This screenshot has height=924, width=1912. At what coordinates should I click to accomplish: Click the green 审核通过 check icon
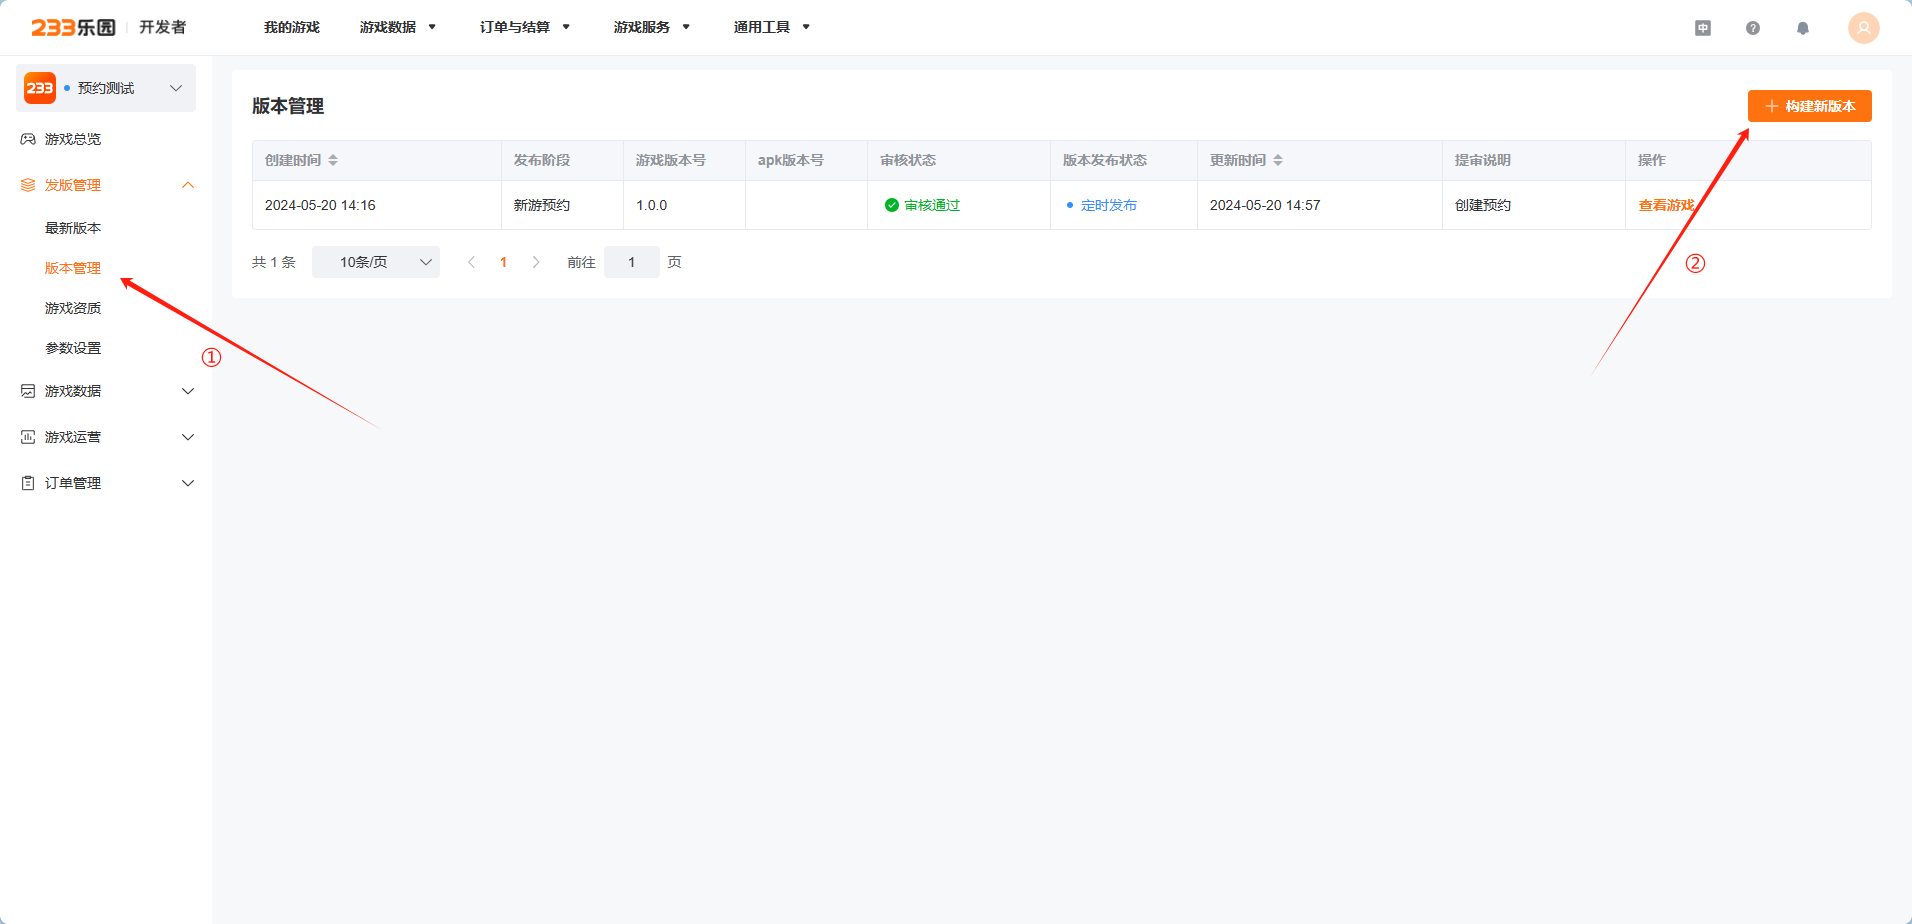coord(892,205)
